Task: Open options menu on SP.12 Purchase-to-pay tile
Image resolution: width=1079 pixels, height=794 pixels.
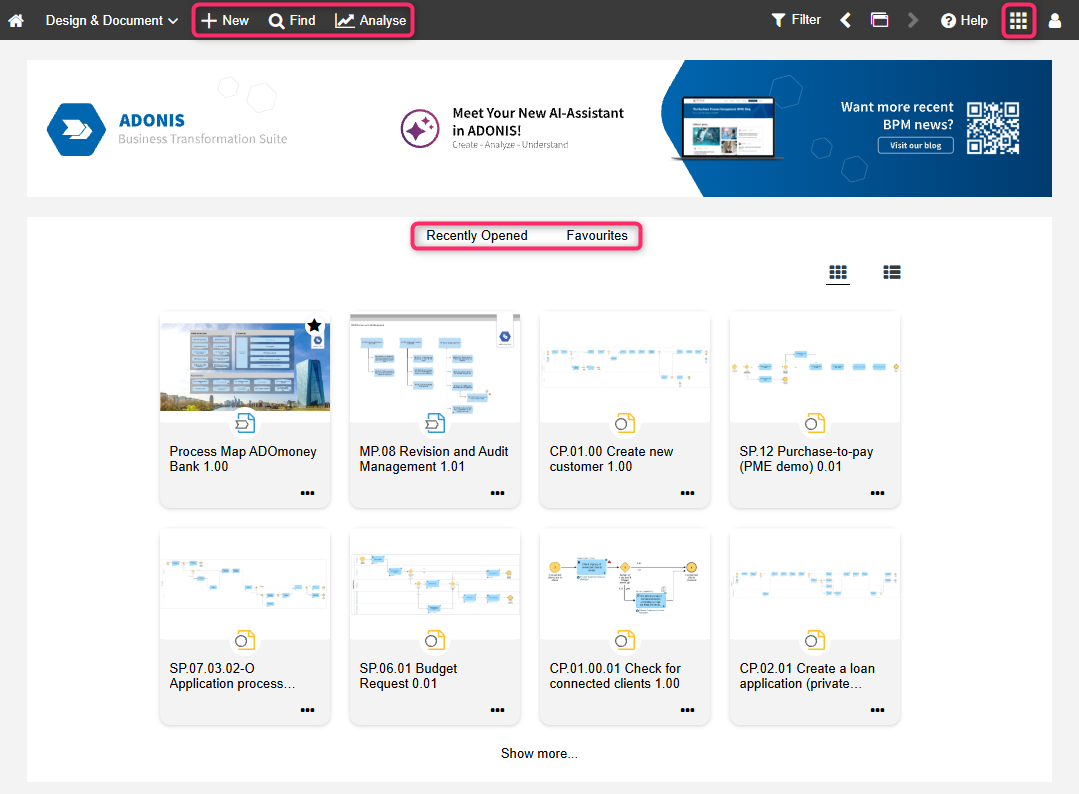Action: [877, 492]
